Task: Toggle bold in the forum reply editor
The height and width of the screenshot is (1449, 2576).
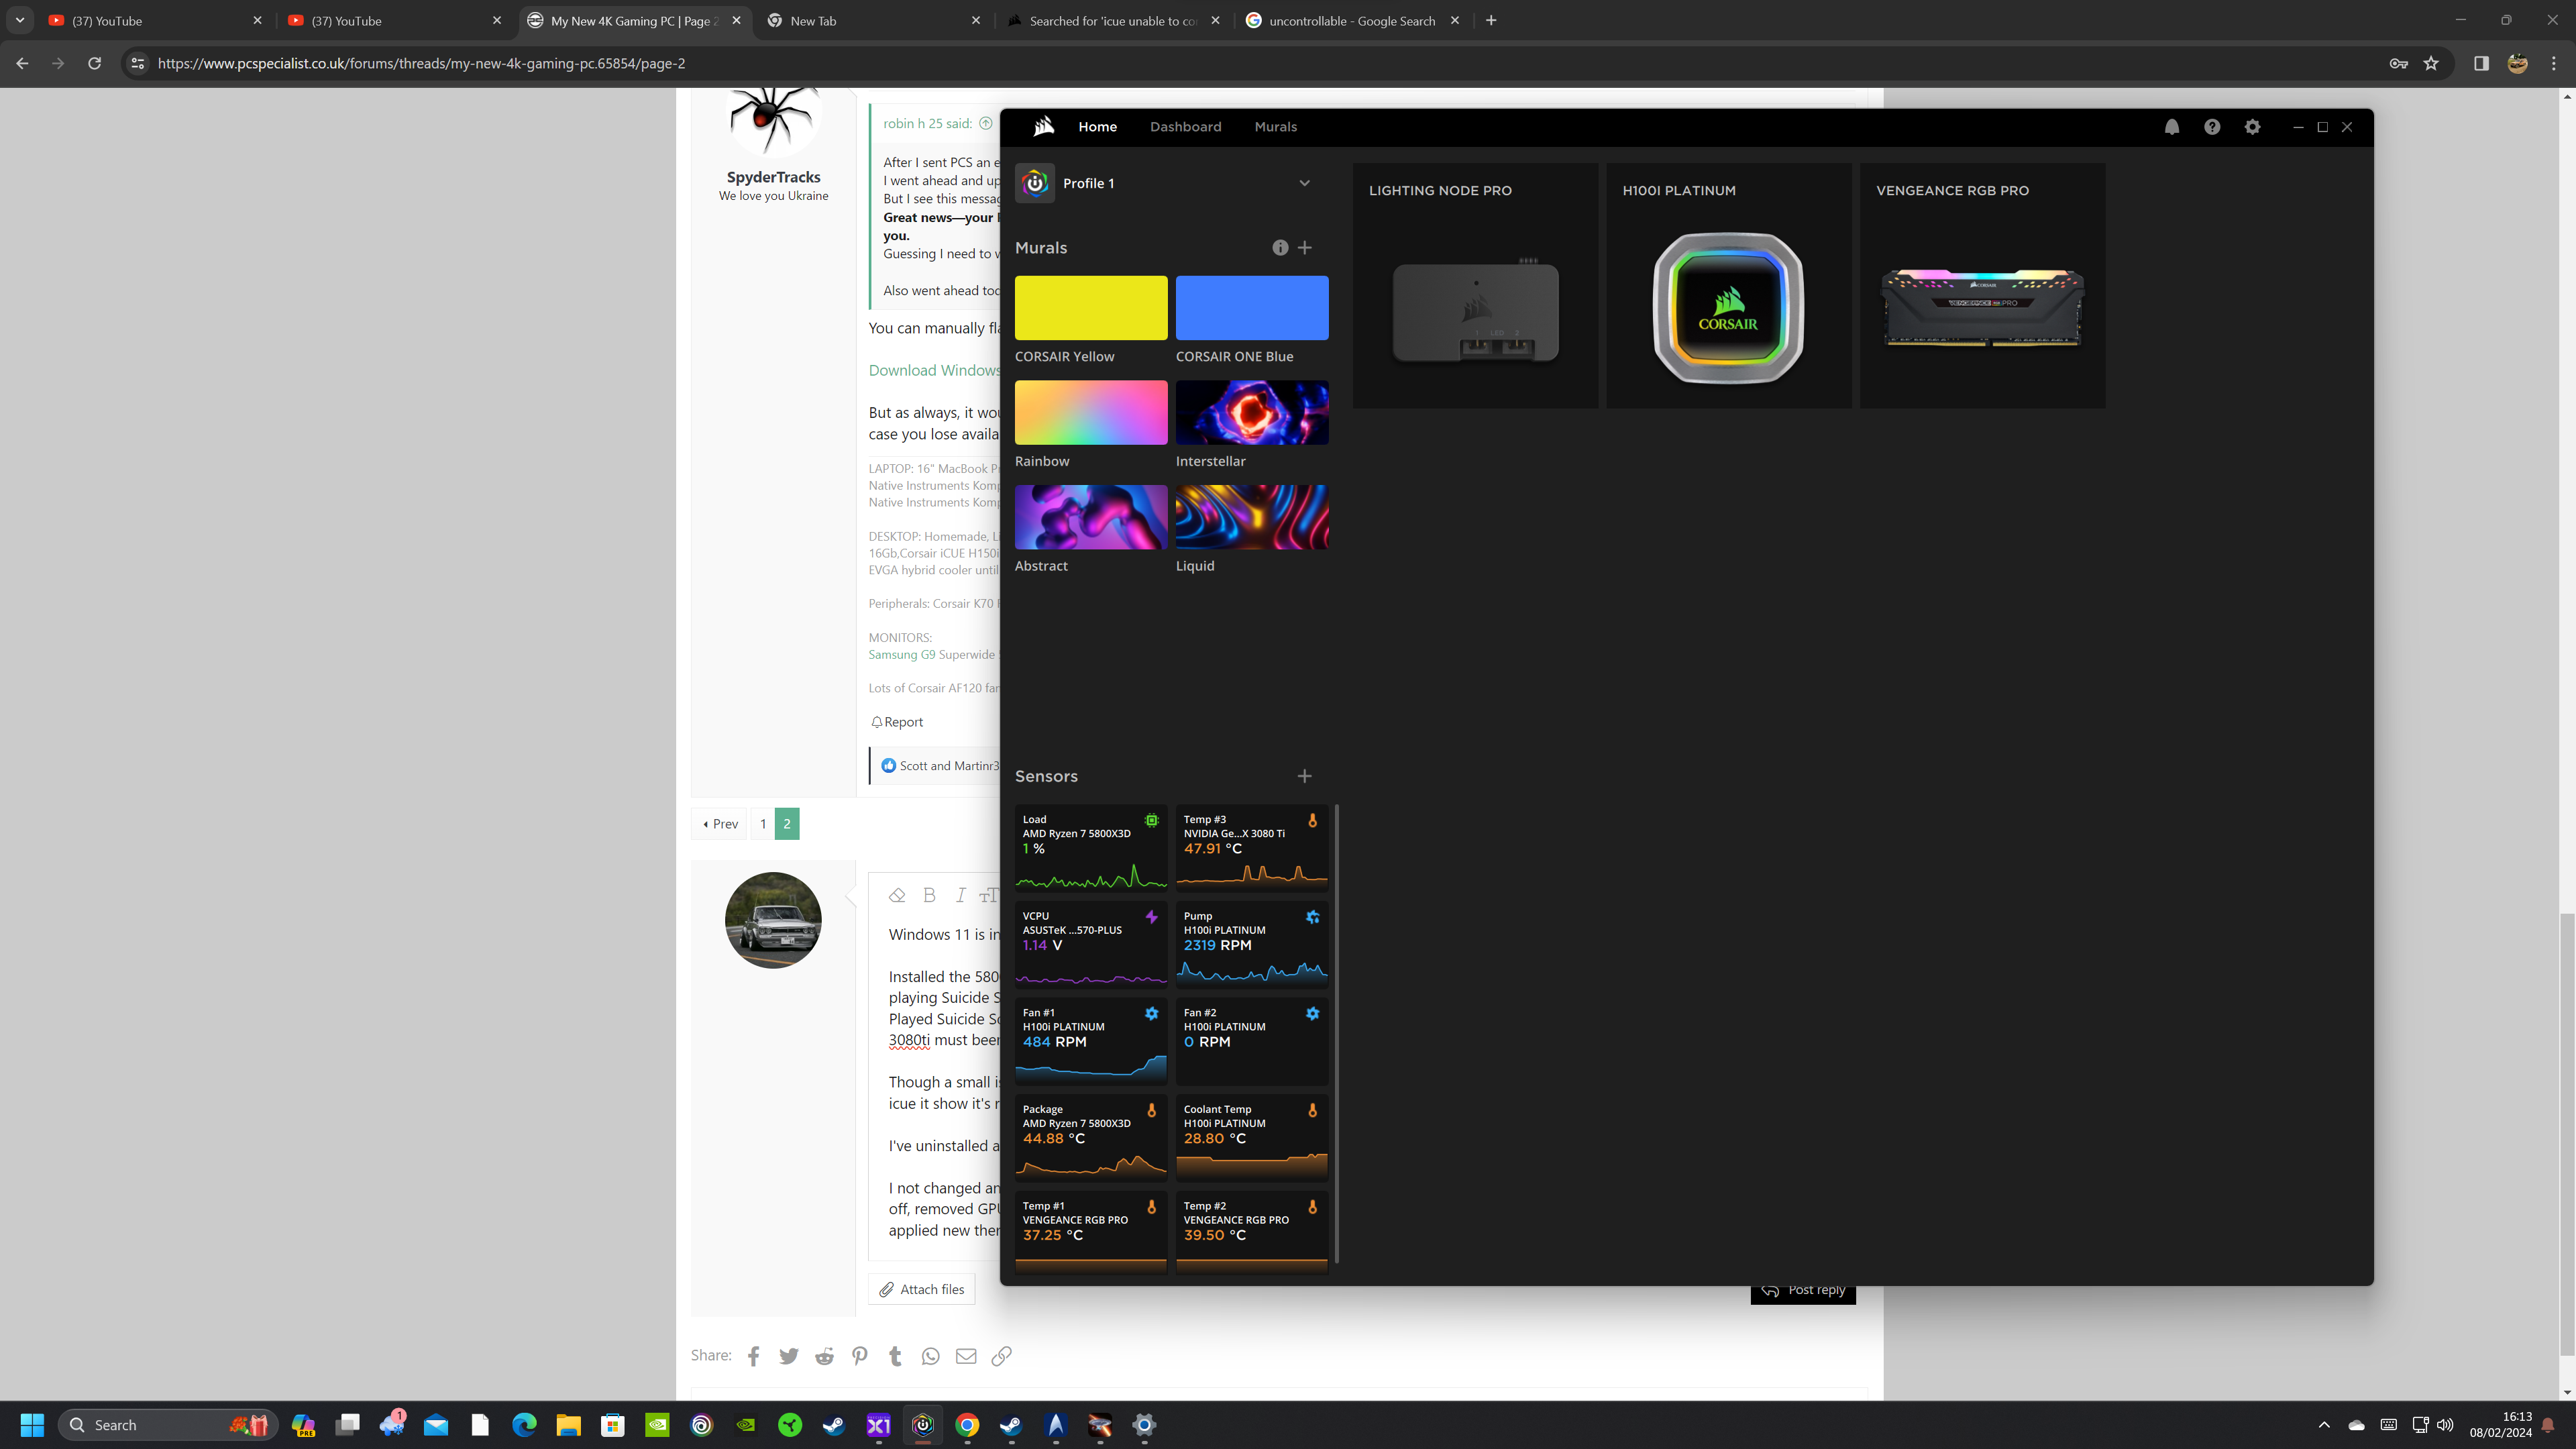Action: pos(929,895)
